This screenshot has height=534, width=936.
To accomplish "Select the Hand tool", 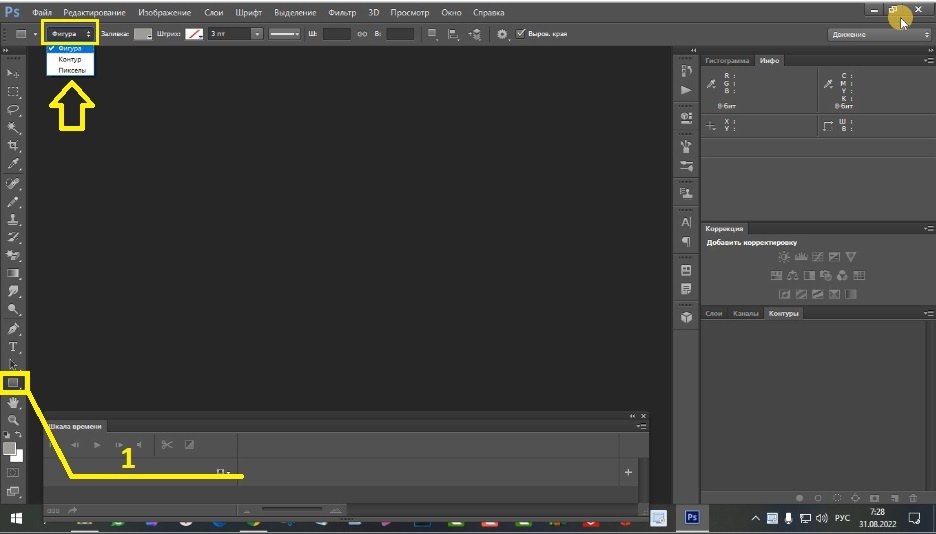I will [x=13, y=403].
